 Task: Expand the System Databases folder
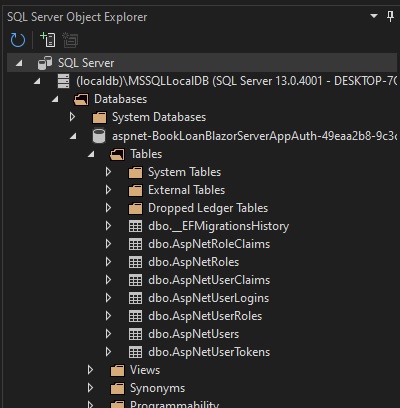[x=72, y=117]
